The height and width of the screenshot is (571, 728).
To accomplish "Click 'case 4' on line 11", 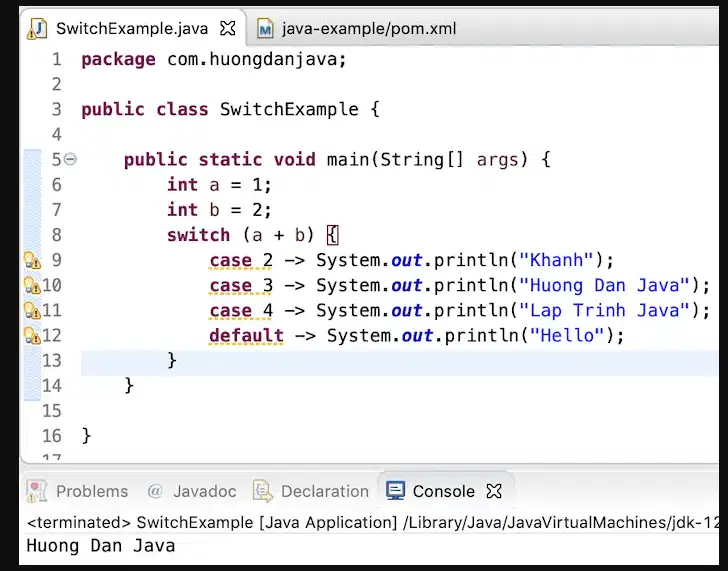I will (241, 310).
